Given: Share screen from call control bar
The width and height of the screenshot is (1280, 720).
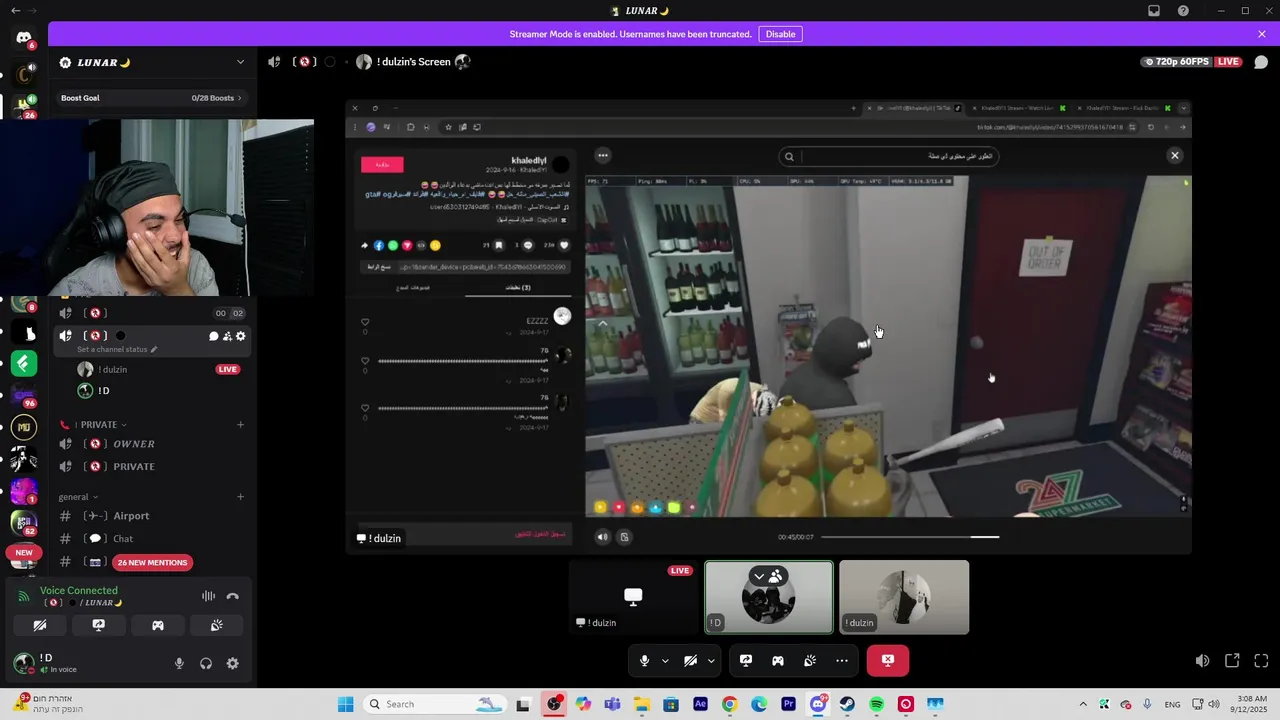Looking at the screenshot, I should 746,661.
